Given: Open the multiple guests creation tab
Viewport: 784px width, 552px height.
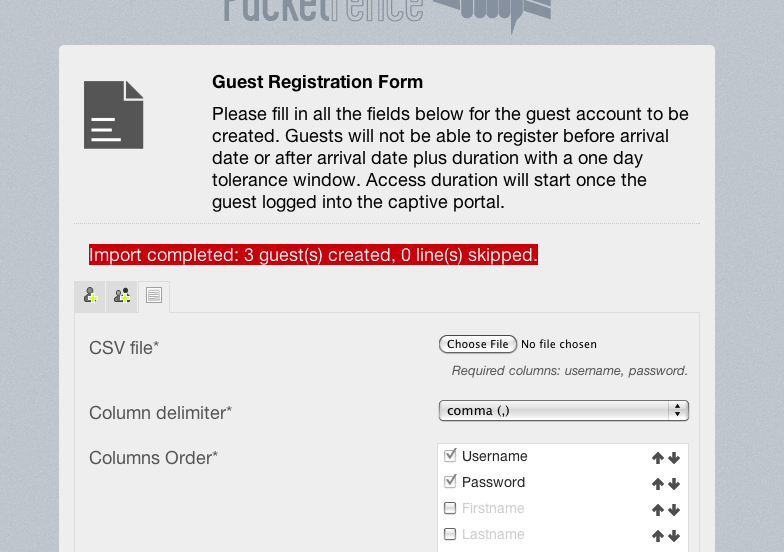Looking at the screenshot, I should pos(122,296).
